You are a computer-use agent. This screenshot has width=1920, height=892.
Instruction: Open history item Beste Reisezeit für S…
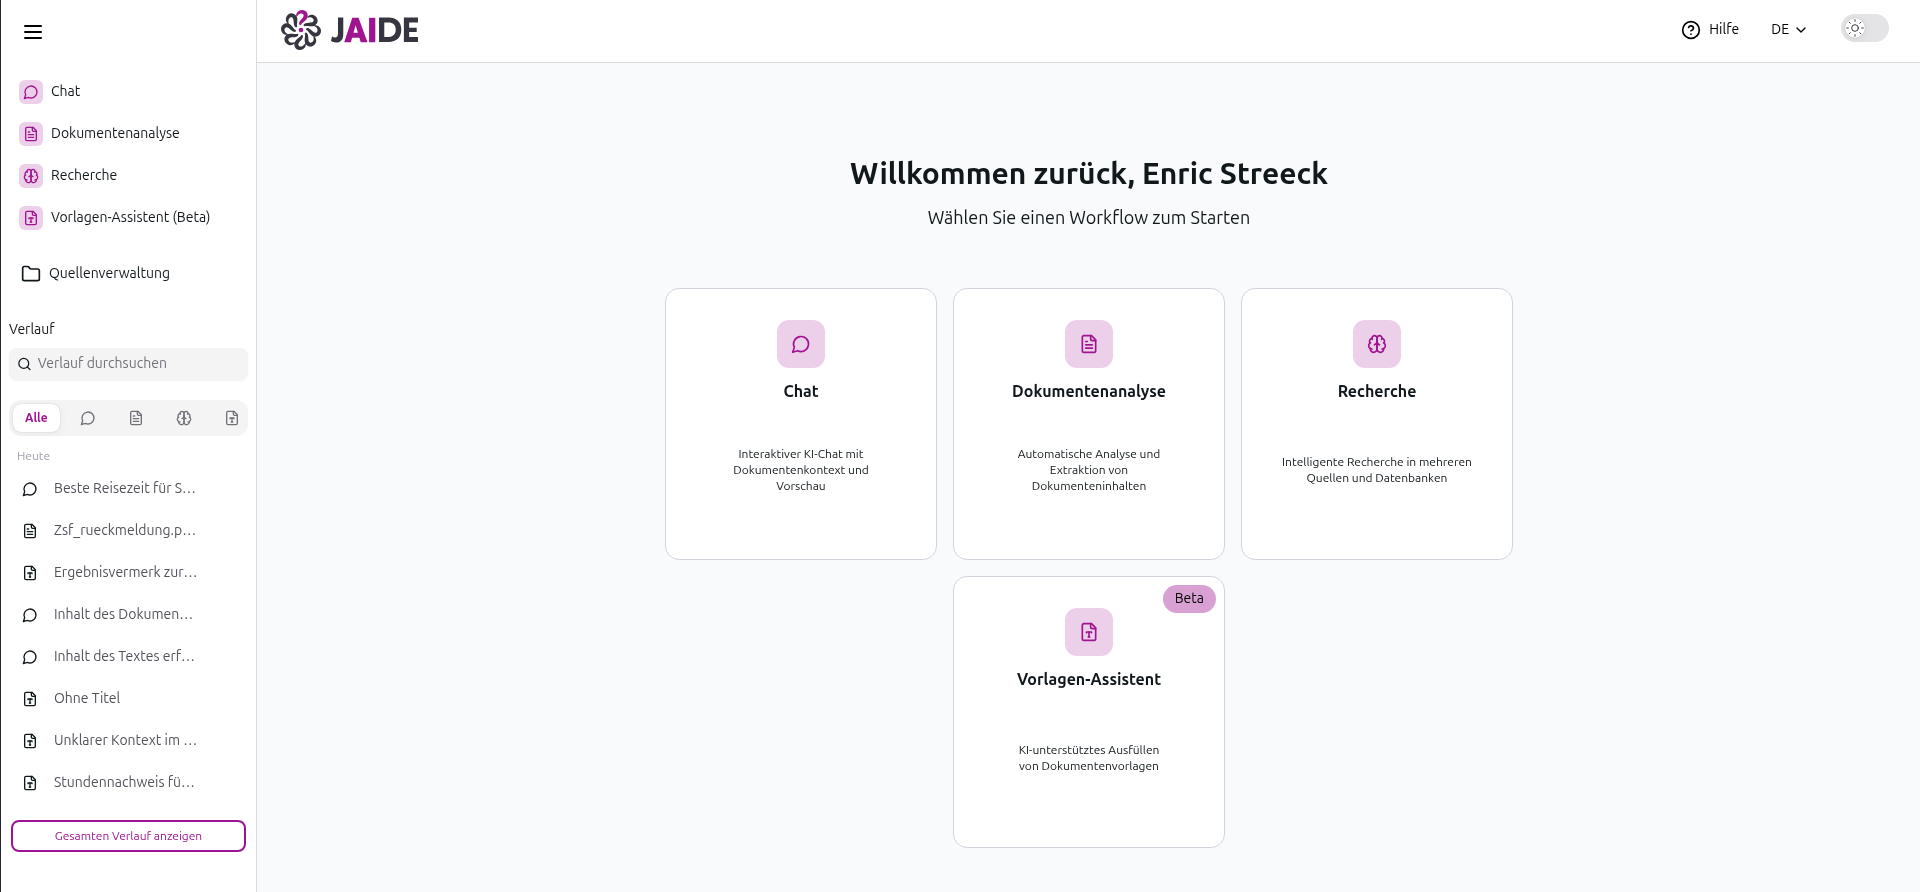(x=124, y=488)
